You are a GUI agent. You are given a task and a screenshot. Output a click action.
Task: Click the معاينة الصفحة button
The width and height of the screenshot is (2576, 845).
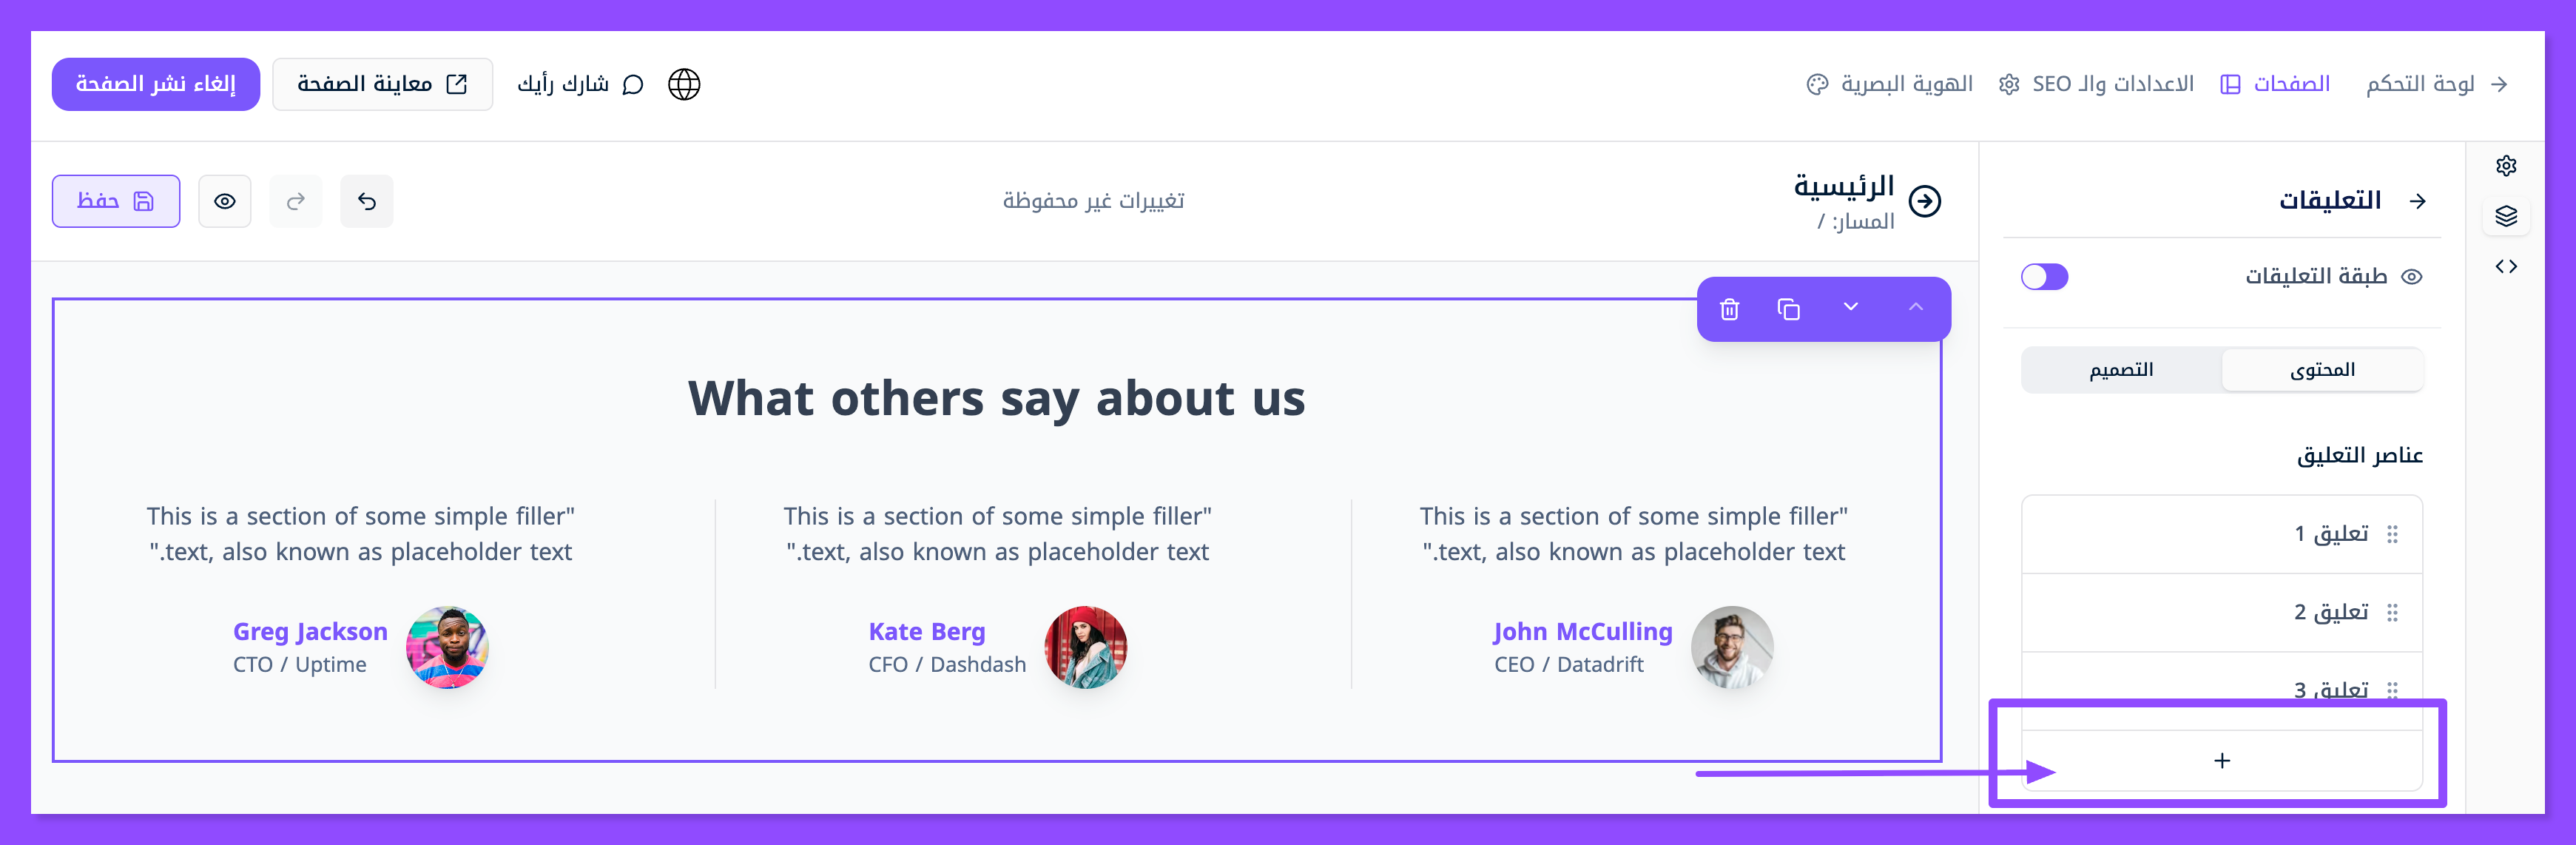pyautogui.click(x=382, y=84)
